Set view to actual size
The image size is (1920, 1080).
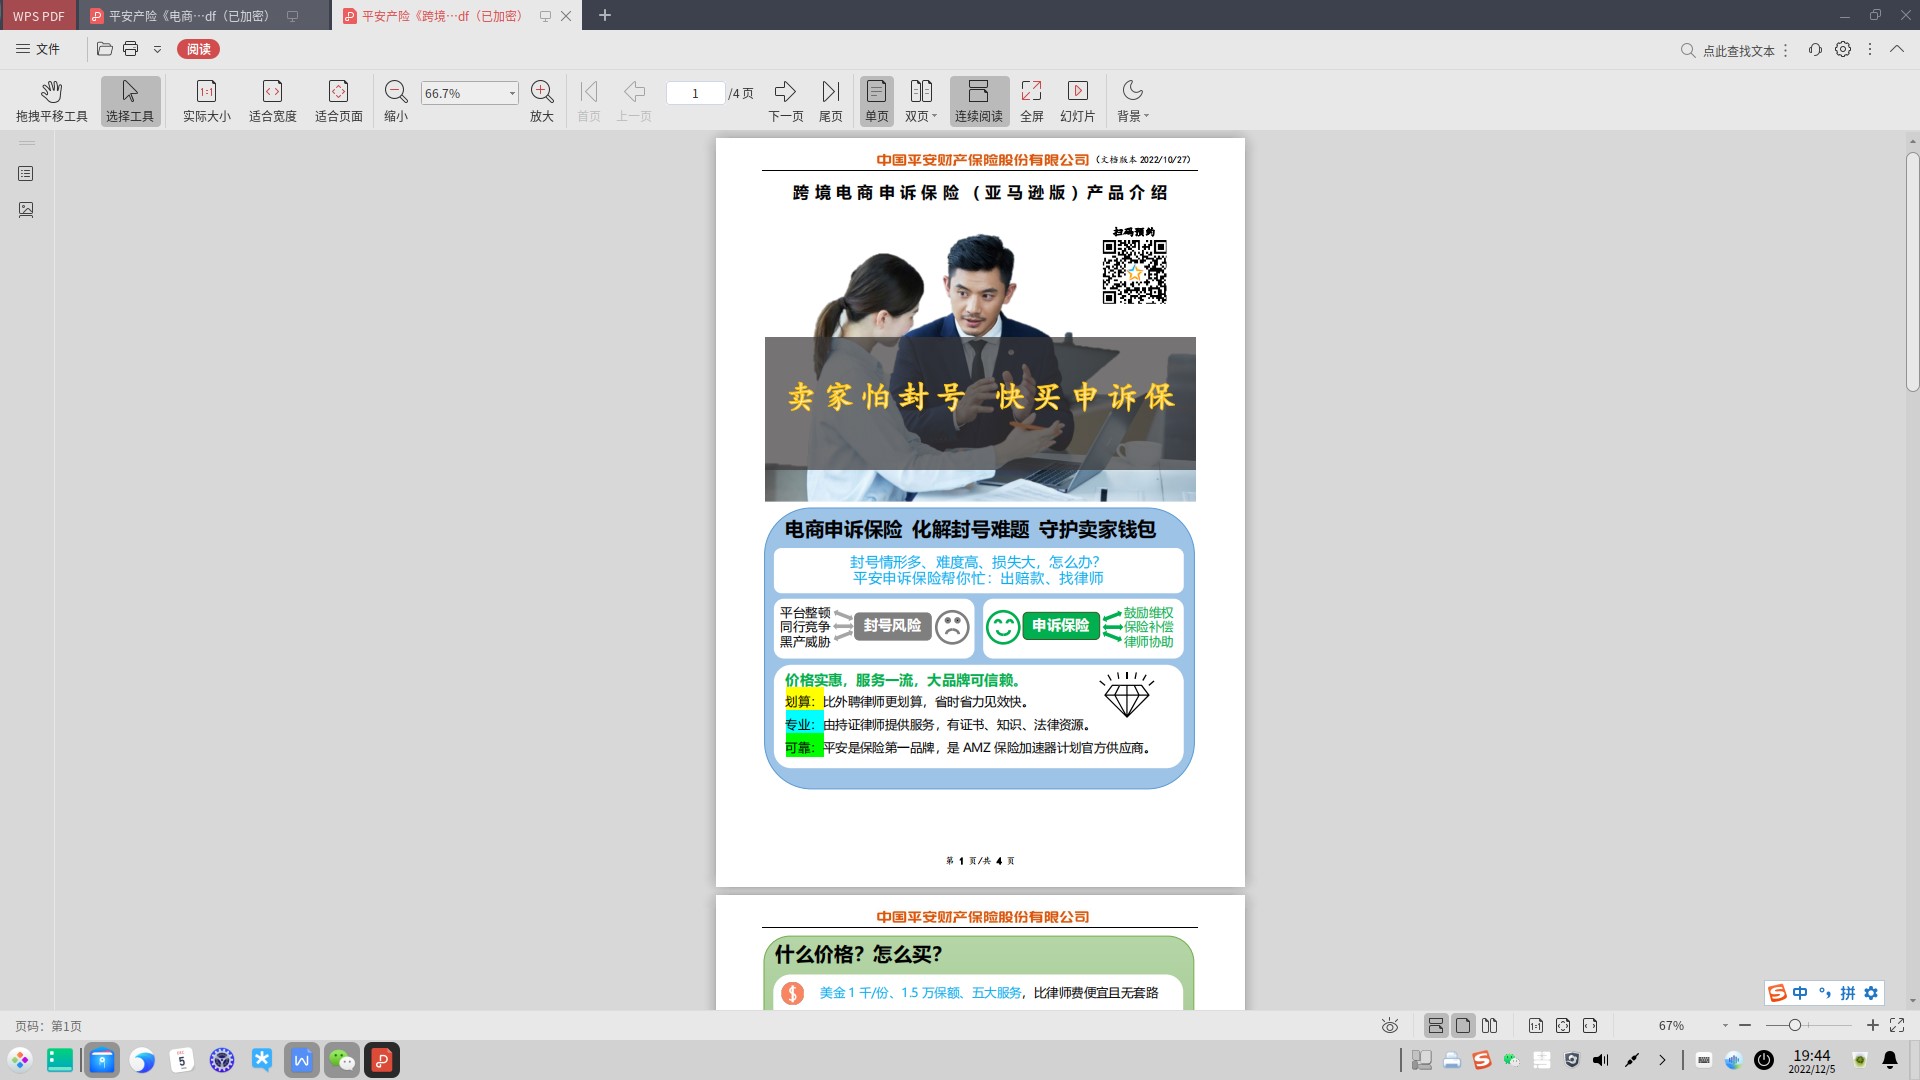[206, 101]
